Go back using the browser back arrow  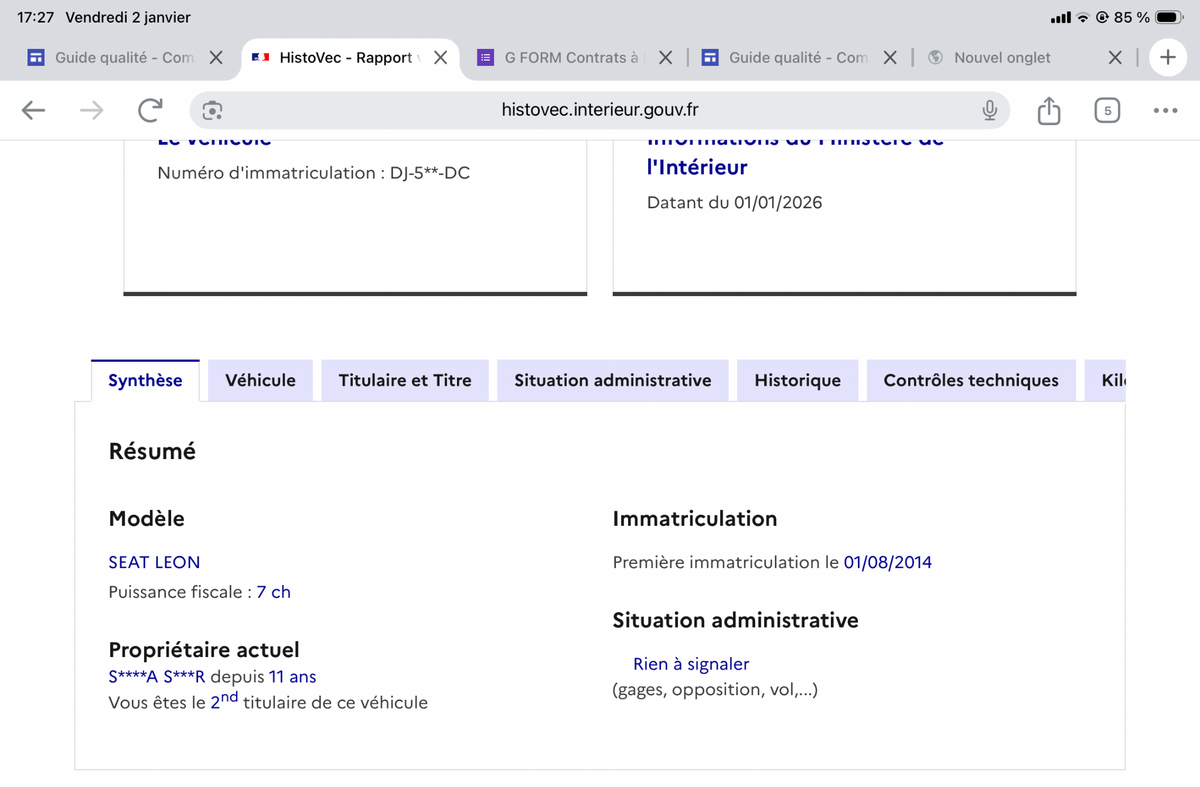pos(34,111)
